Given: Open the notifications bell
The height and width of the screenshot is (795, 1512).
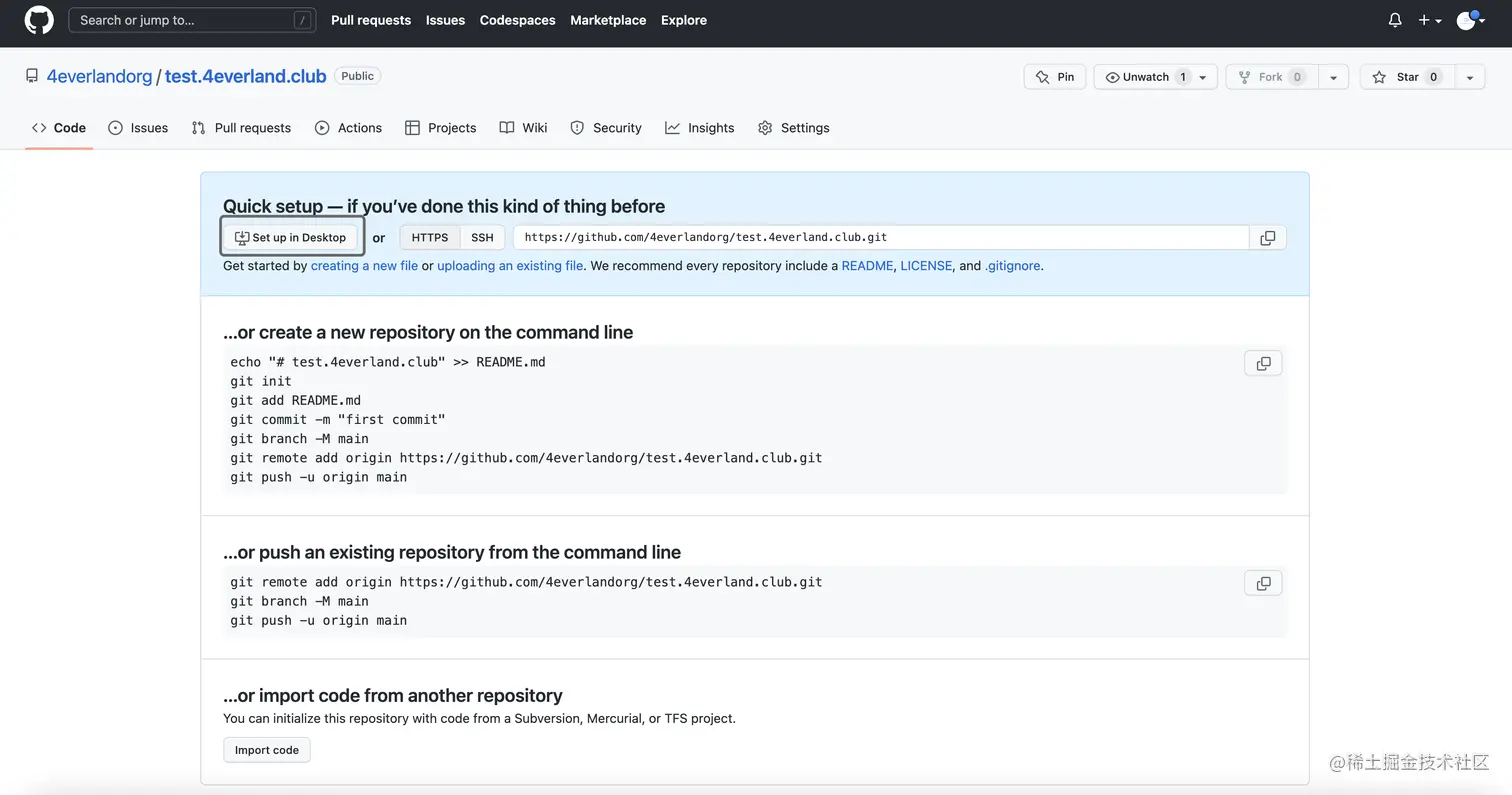Looking at the screenshot, I should [1395, 20].
